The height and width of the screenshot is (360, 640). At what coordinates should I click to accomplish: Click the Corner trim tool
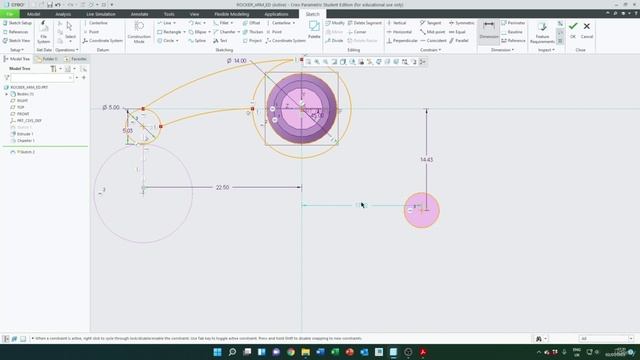pos(357,32)
